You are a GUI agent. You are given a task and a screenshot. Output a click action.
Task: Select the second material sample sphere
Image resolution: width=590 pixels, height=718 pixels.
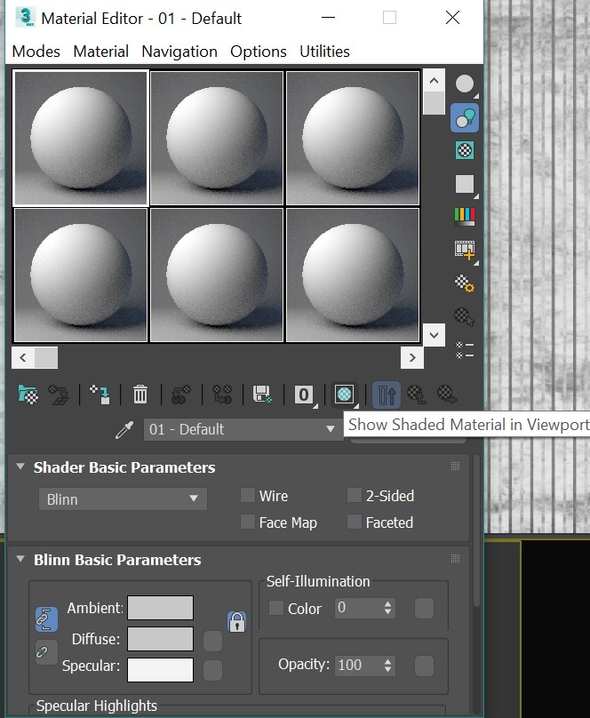point(217,138)
